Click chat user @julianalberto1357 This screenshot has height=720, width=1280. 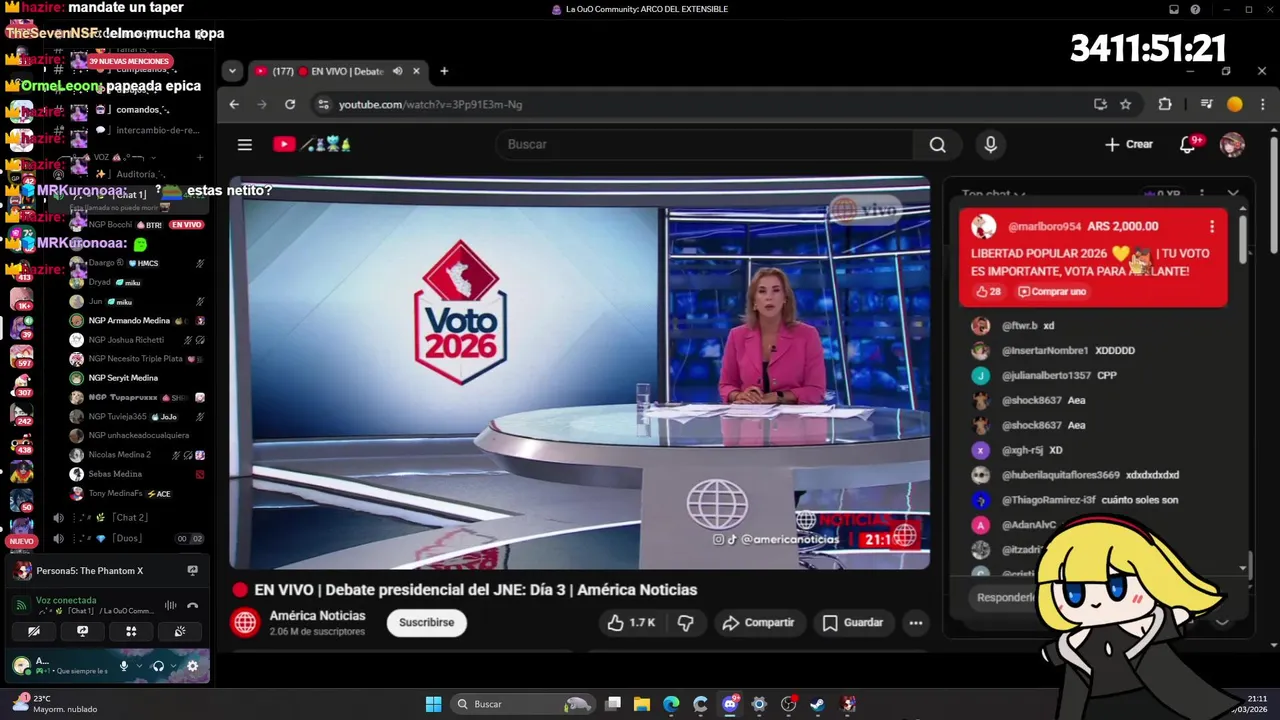click(1046, 376)
